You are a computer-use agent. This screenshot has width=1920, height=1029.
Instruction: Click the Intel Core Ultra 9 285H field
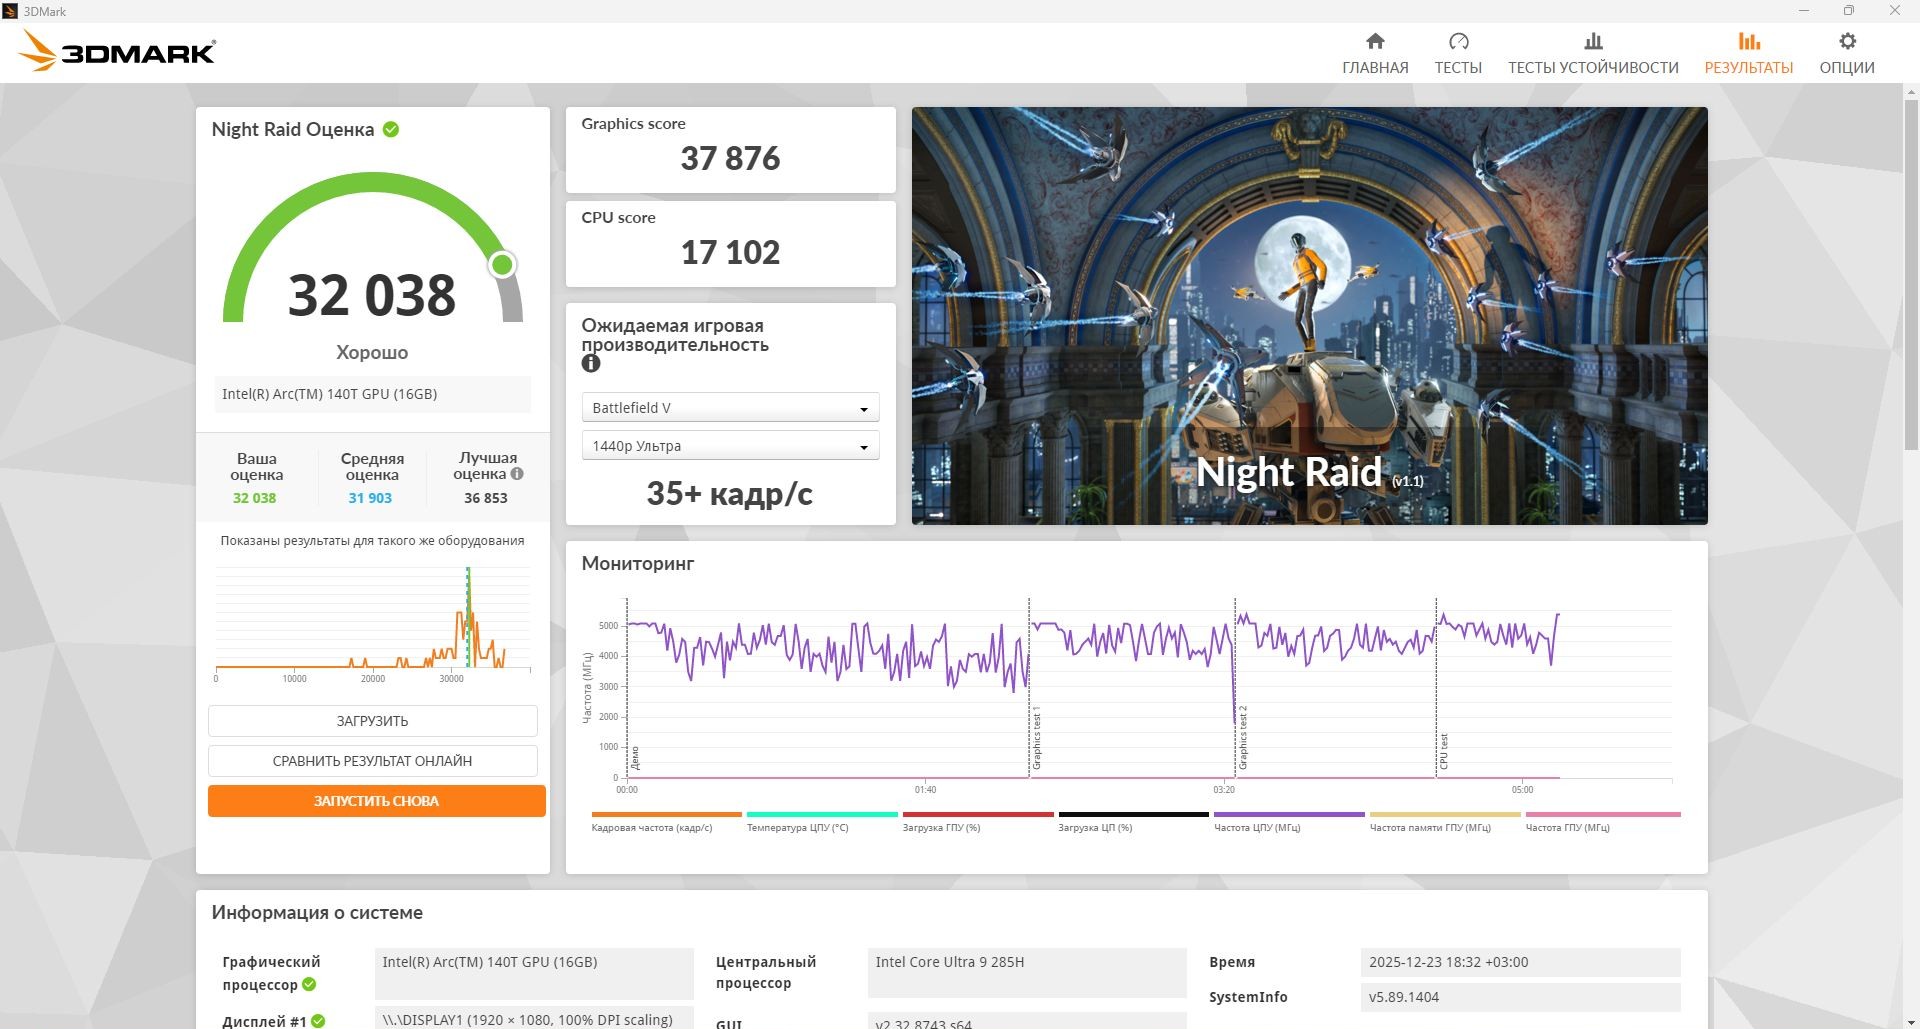1027,973
